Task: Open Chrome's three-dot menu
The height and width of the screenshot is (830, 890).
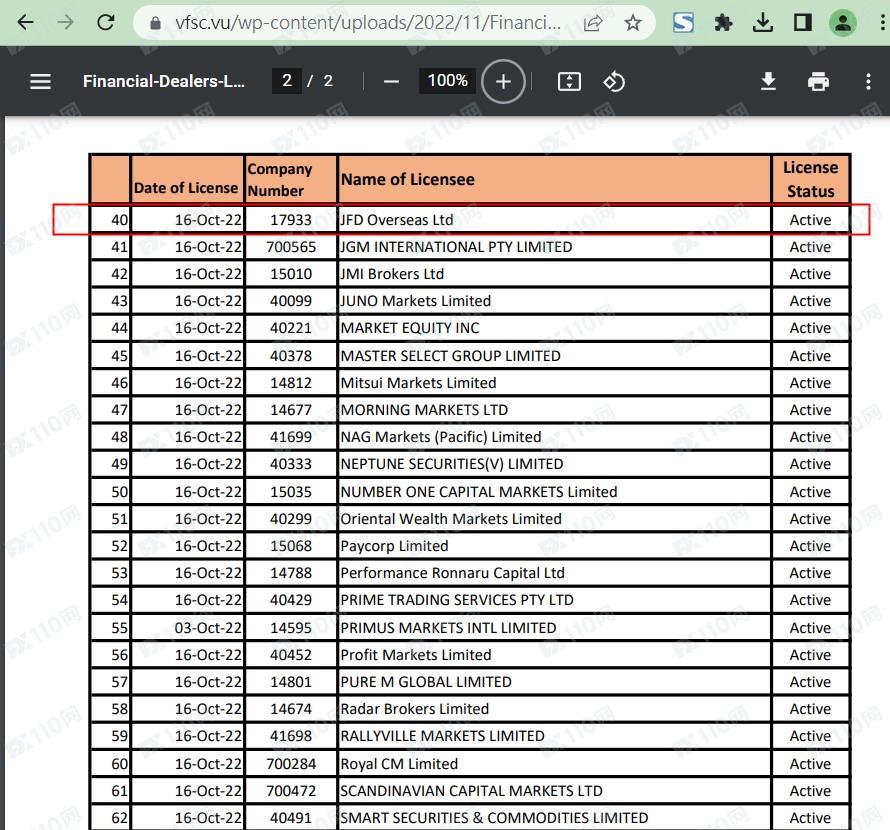Action: coord(882,23)
